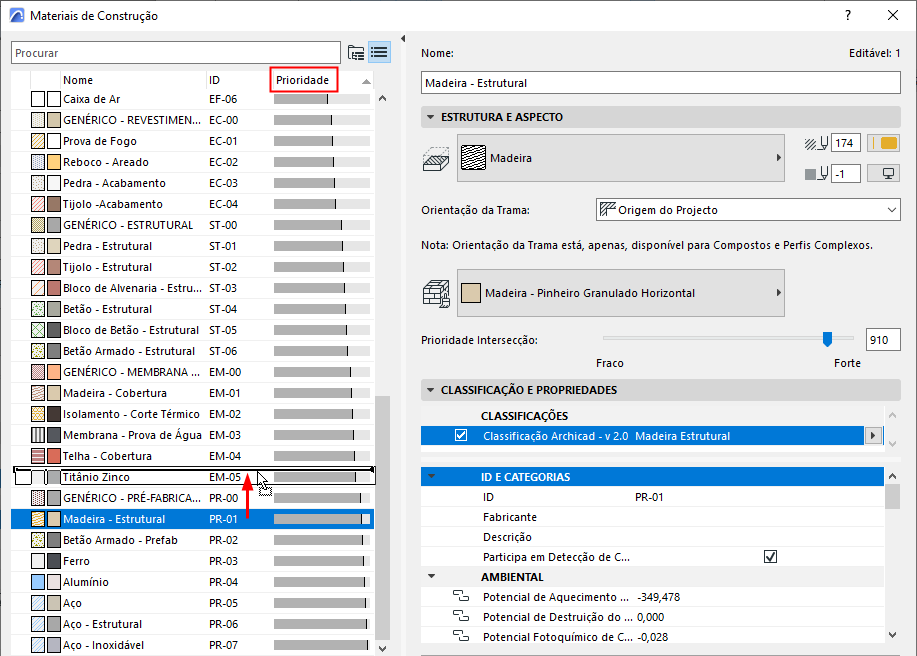Toggle Participa em Detecção de Colisões checkbox
Screen dimensions: 917x656
(770, 557)
